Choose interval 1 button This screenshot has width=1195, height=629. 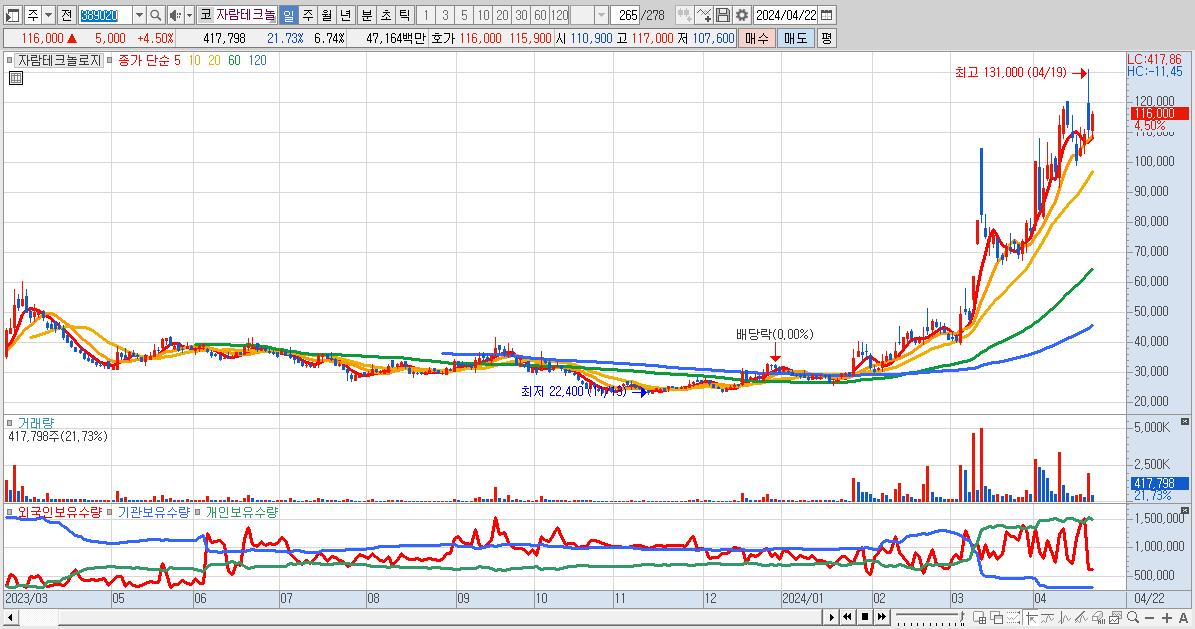coord(426,15)
